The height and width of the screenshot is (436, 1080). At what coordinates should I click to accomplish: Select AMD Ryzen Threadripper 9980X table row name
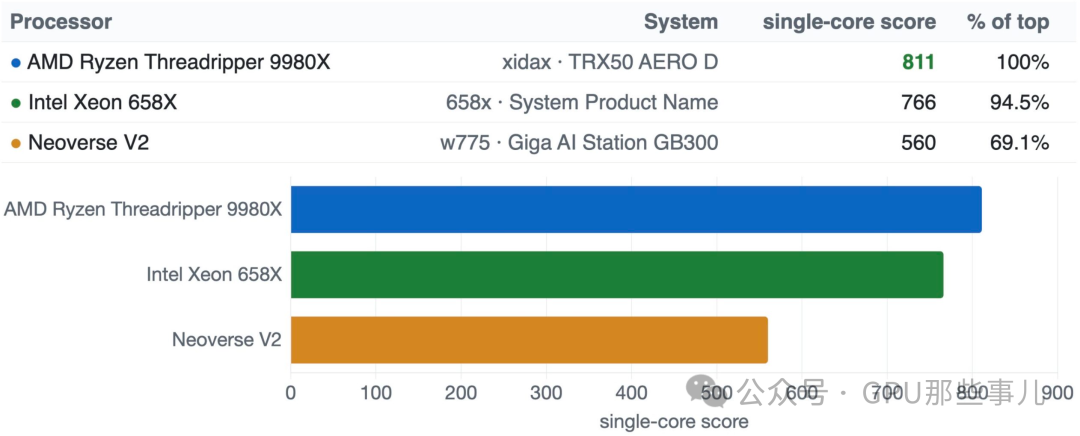178,63
